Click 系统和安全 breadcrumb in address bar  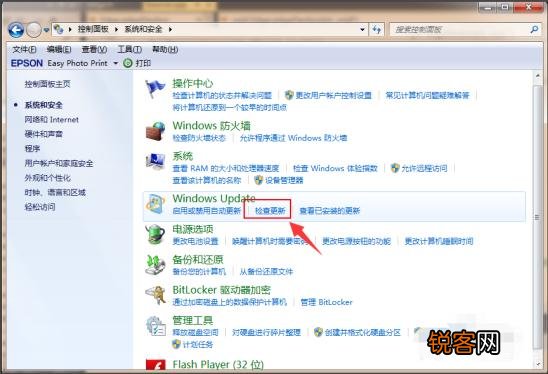coord(143,29)
